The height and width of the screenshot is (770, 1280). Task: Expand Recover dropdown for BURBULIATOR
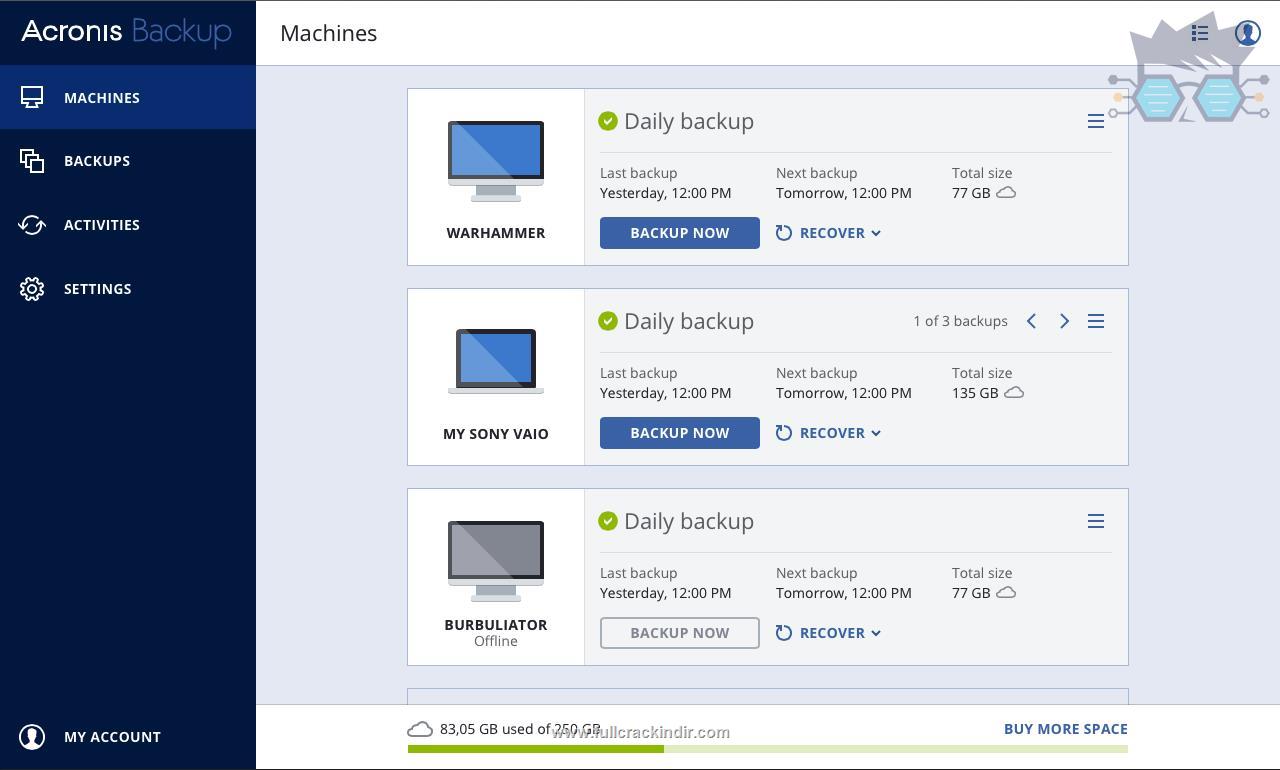tap(828, 633)
